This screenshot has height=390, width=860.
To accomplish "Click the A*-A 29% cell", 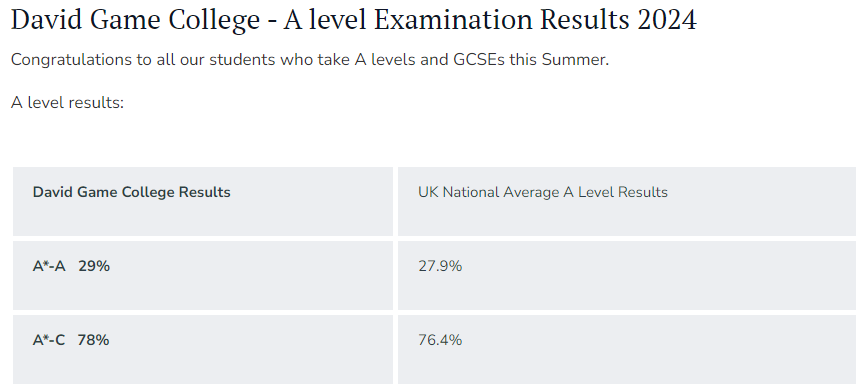I will coord(203,275).
